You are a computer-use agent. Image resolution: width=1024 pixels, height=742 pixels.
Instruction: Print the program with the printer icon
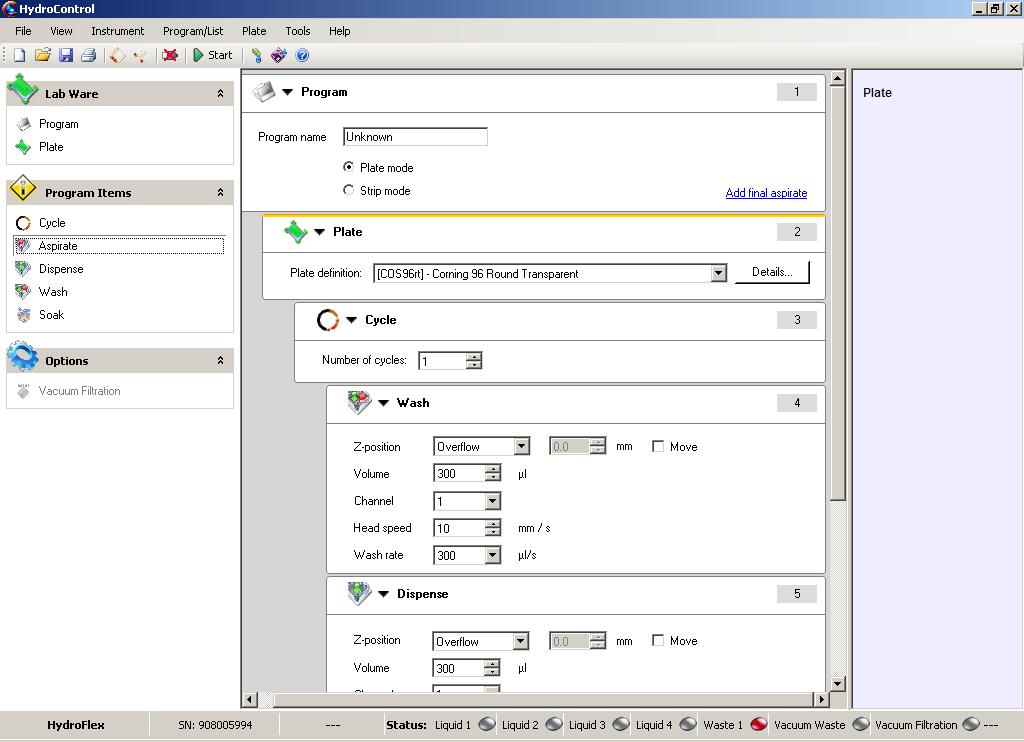[88, 56]
